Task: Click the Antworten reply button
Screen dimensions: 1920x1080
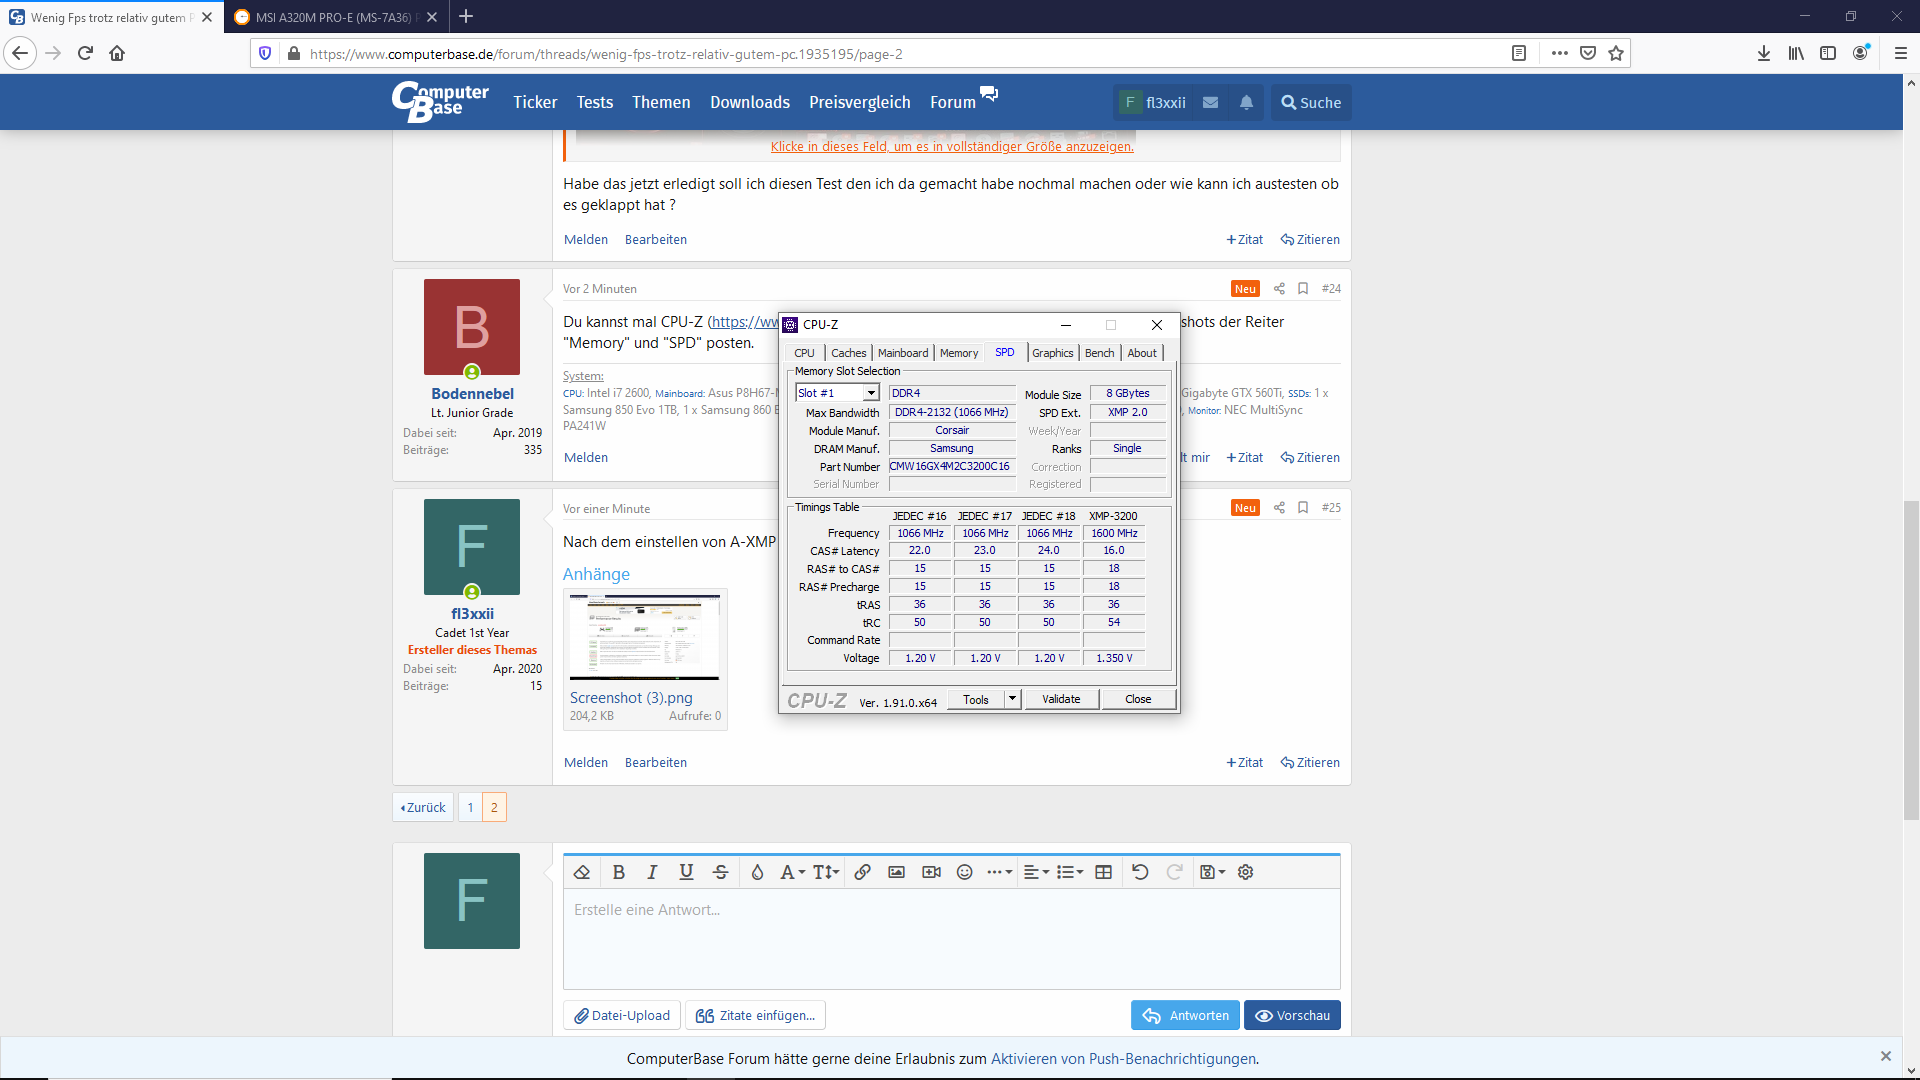Action: click(x=1185, y=1015)
